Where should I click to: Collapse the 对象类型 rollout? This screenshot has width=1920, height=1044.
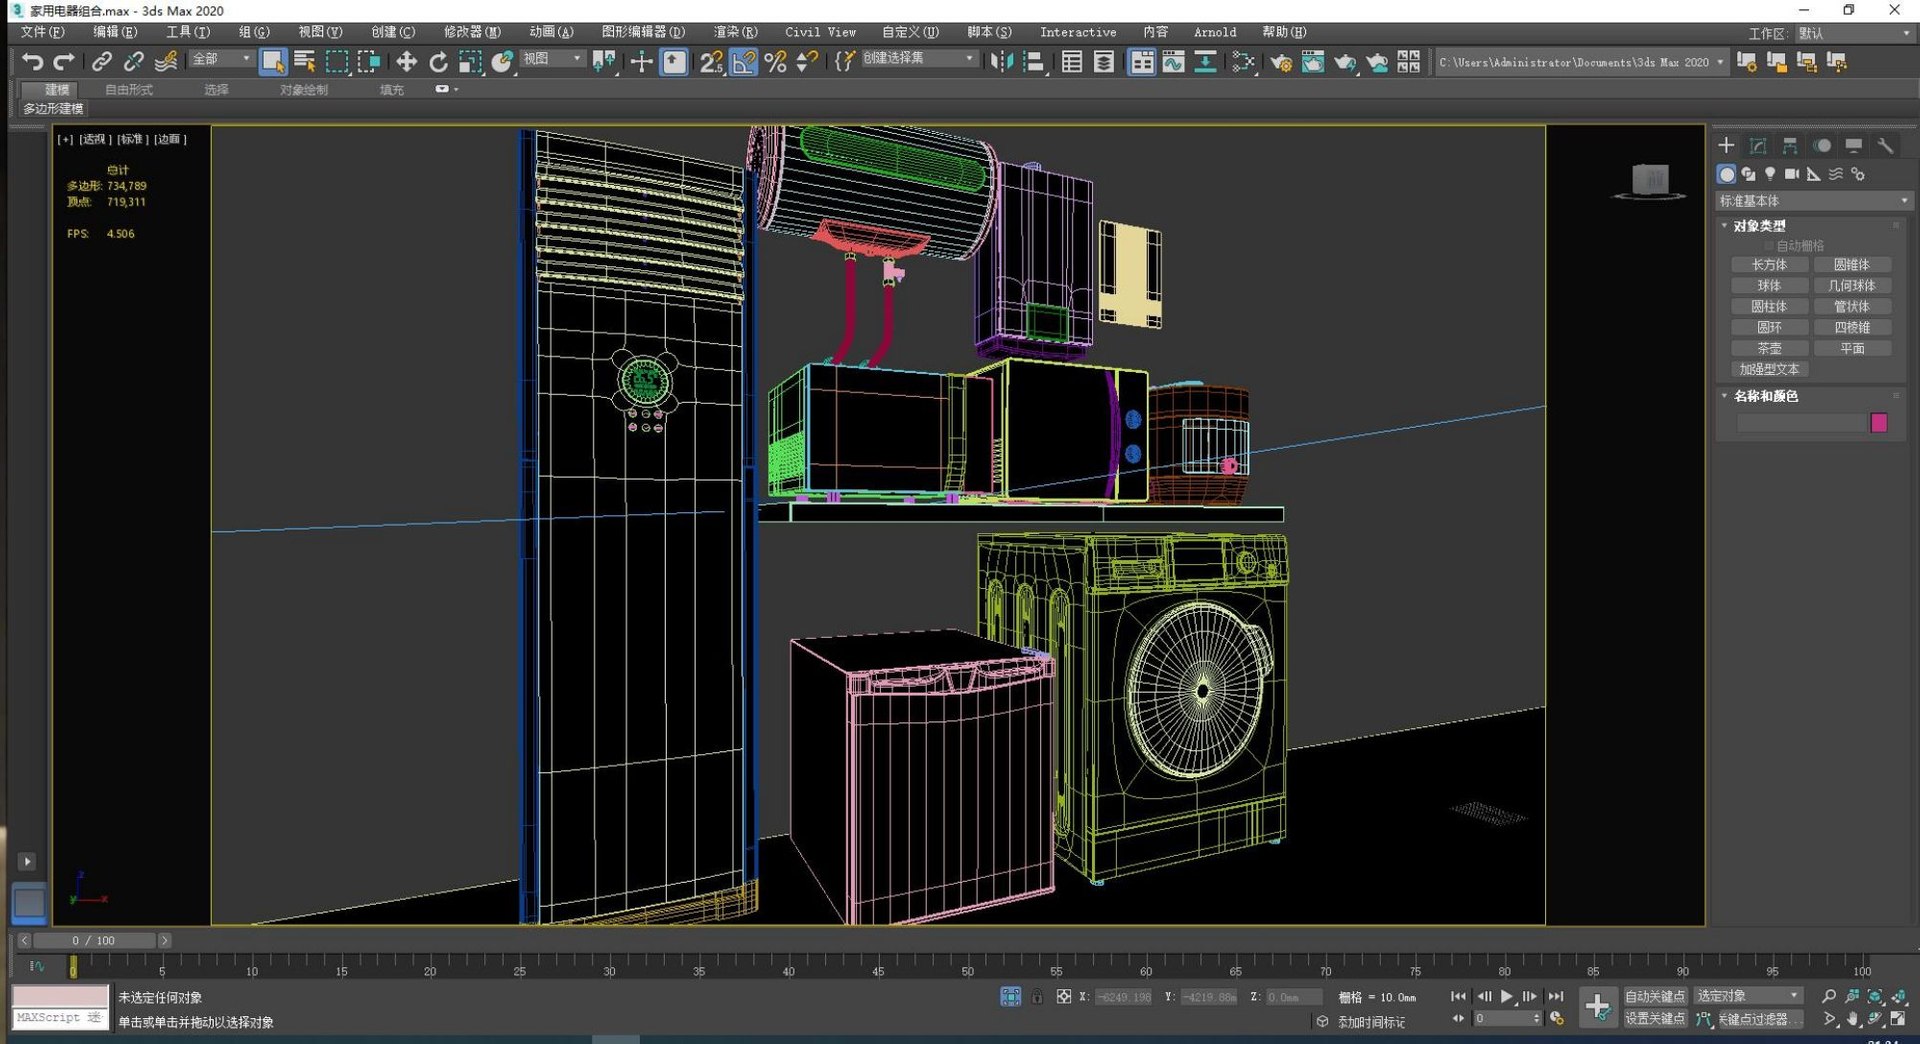pyautogui.click(x=1759, y=226)
